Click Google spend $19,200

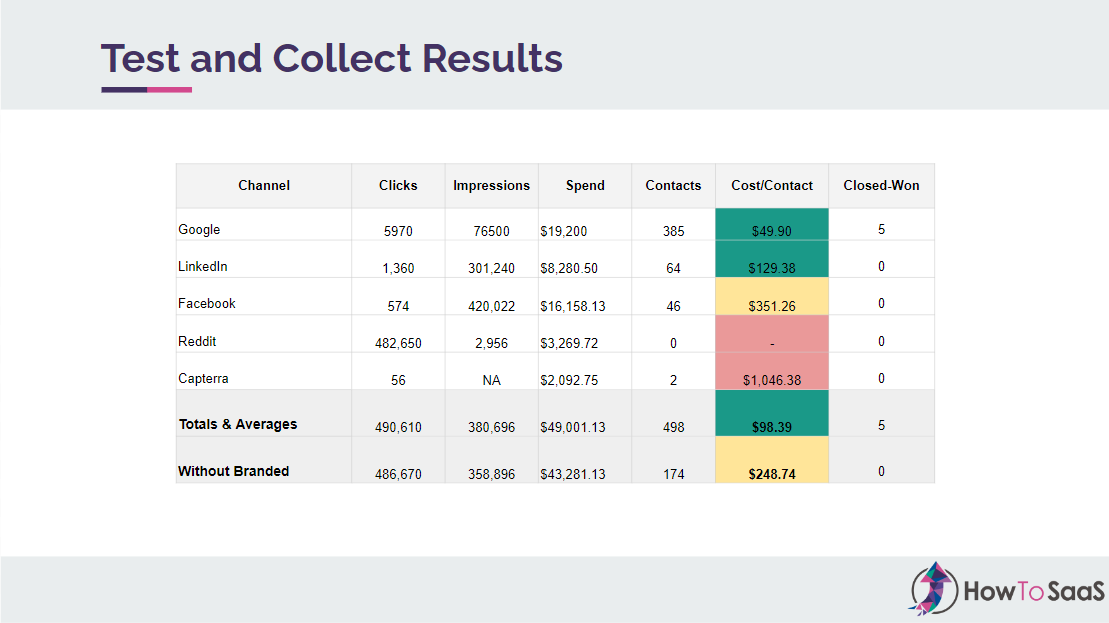[x=564, y=231]
